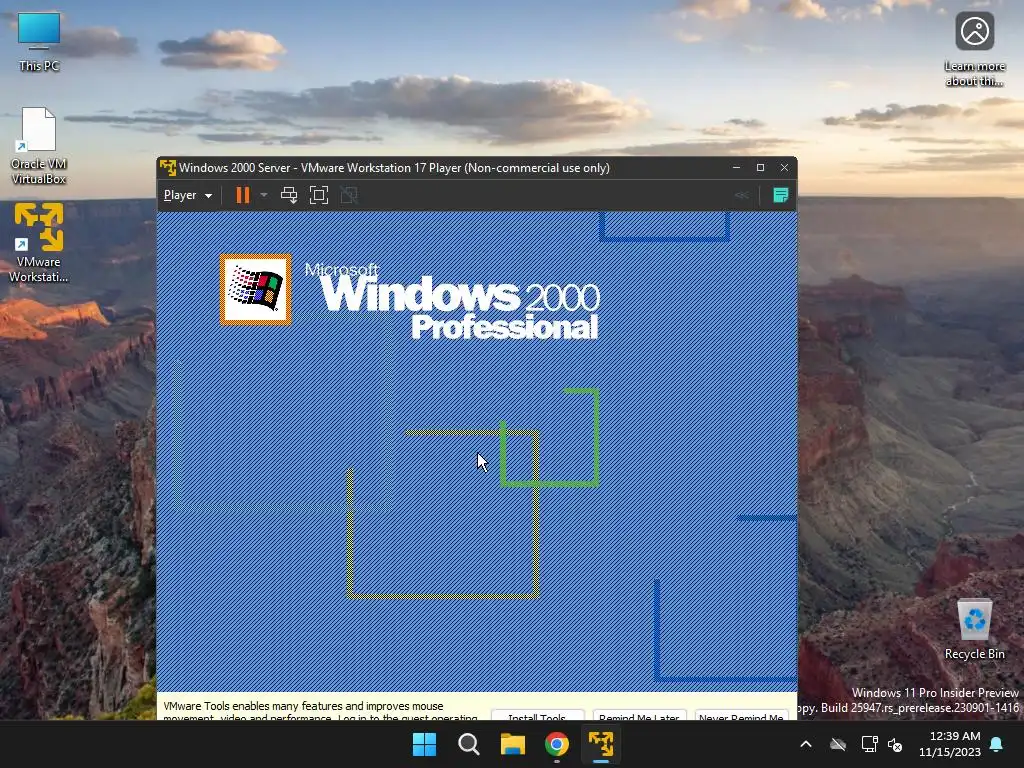Enter full screen mode in VMware Player
The image size is (1024, 768).
click(x=319, y=195)
